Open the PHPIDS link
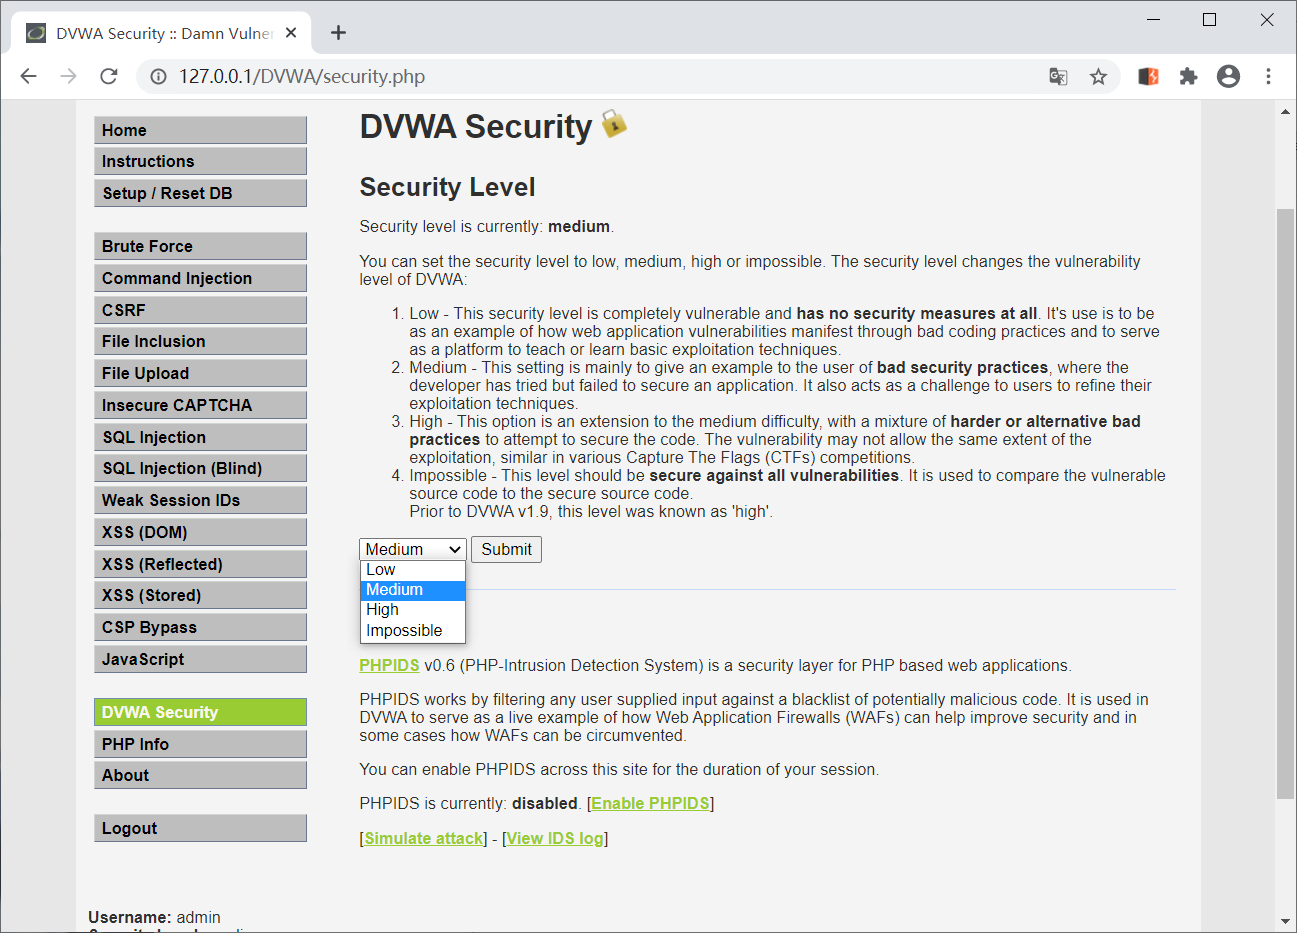This screenshot has width=1297, height=933. [389, 665]
